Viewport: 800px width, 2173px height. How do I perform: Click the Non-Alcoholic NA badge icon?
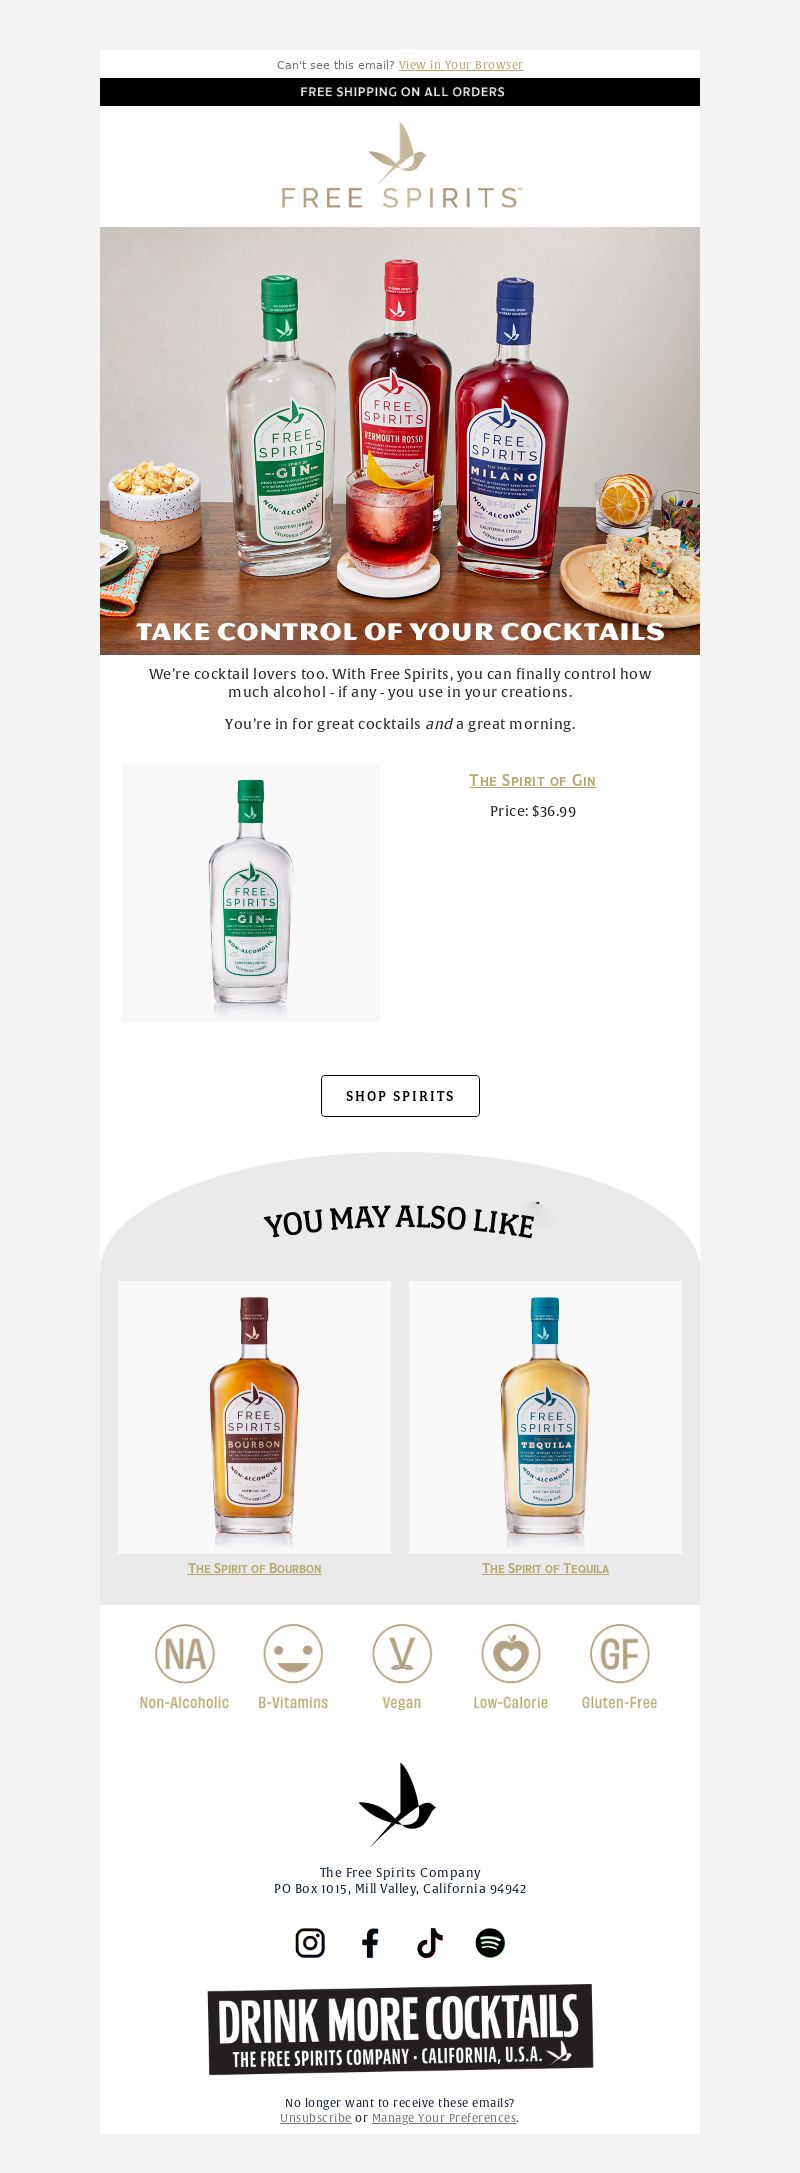pyautogui.click(x=185, y=1654)
